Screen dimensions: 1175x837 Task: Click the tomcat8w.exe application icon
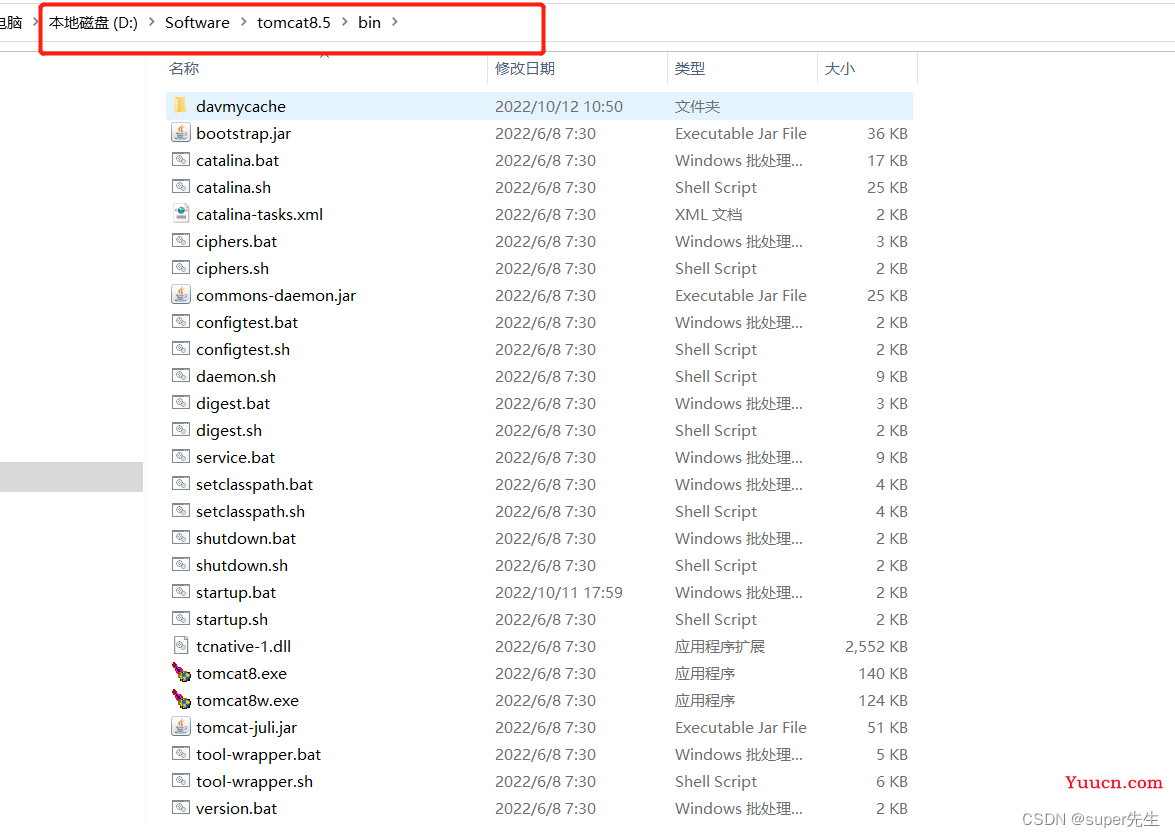[x=181, y=699]
